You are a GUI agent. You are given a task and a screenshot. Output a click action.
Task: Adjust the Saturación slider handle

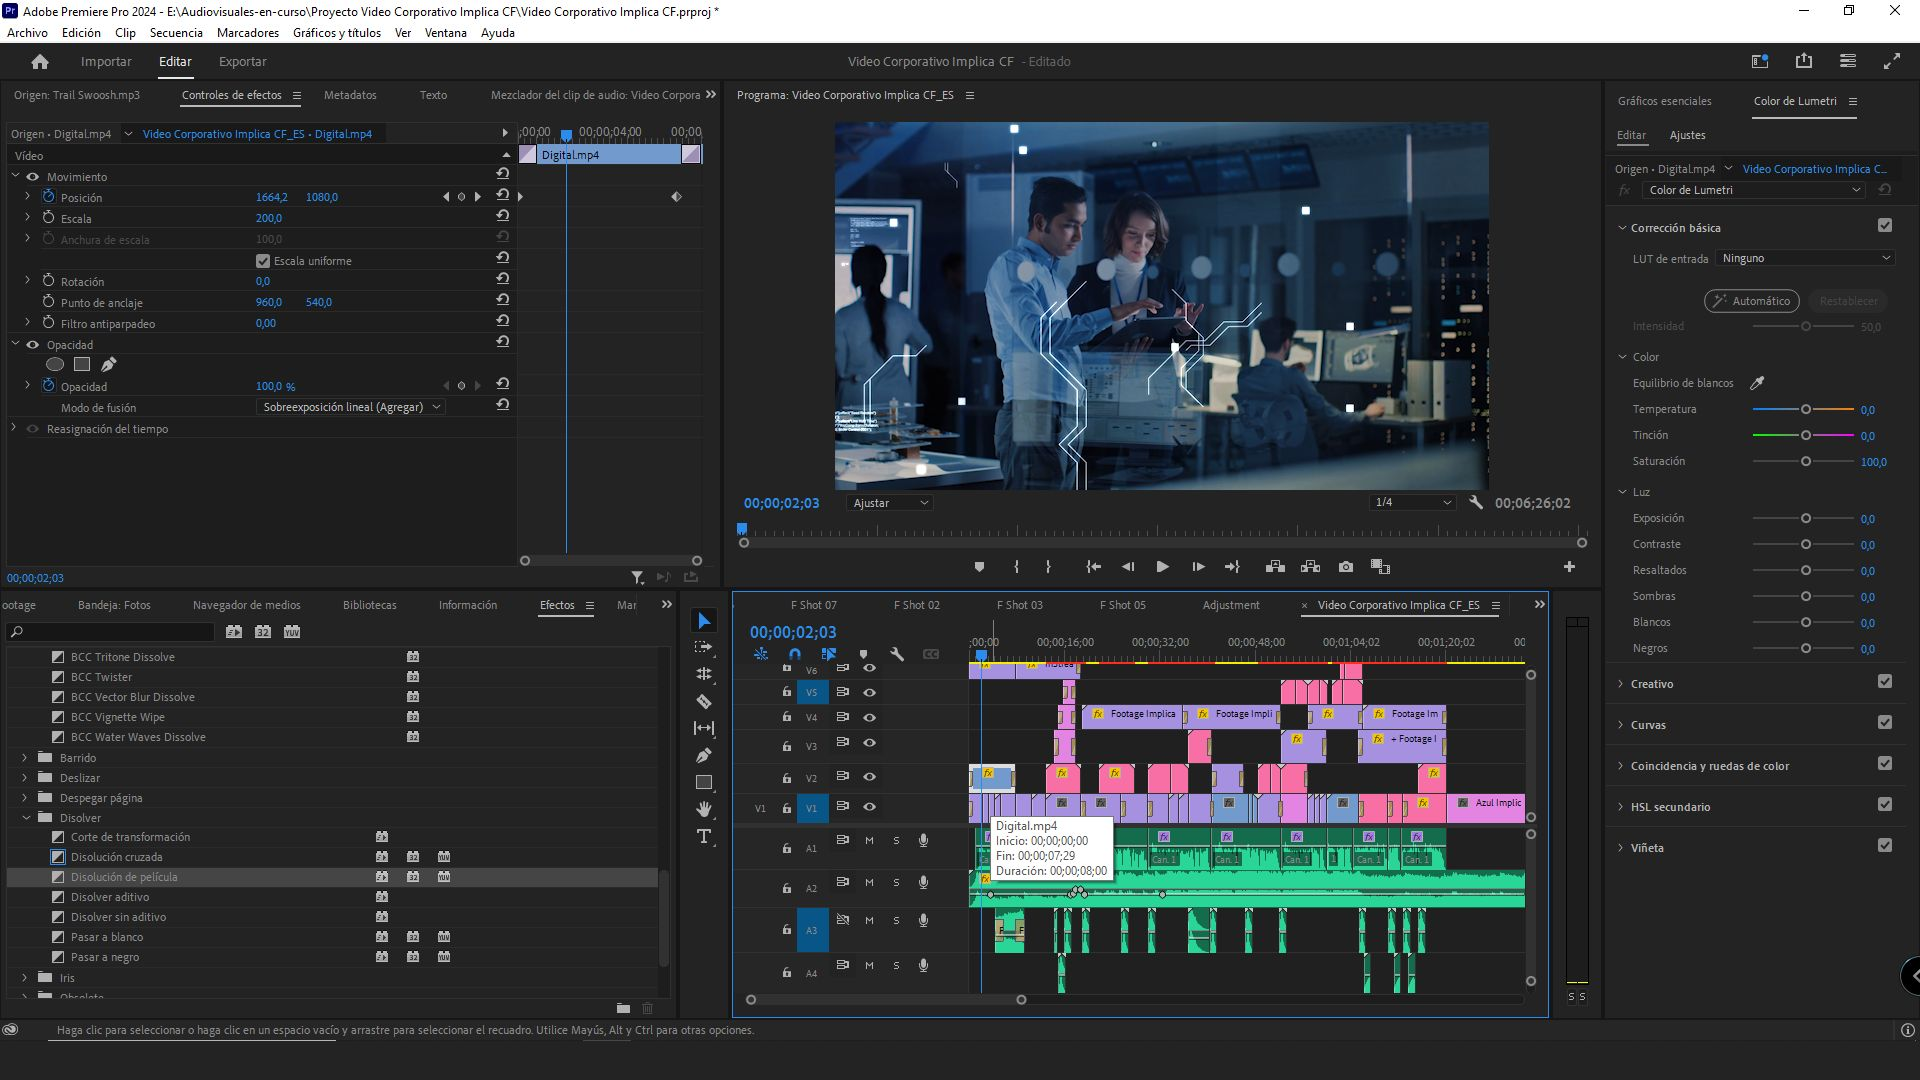coord(1806,462)
